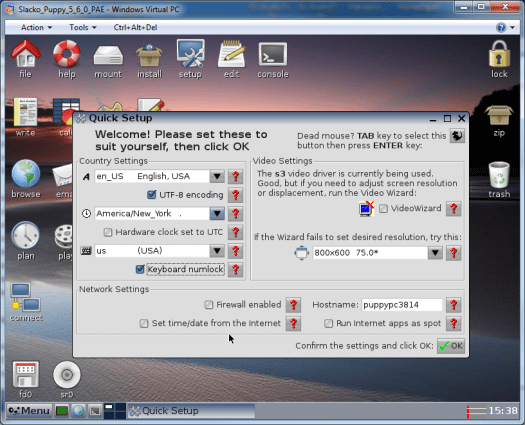Open the Tools menu

(x=83, y=27)
